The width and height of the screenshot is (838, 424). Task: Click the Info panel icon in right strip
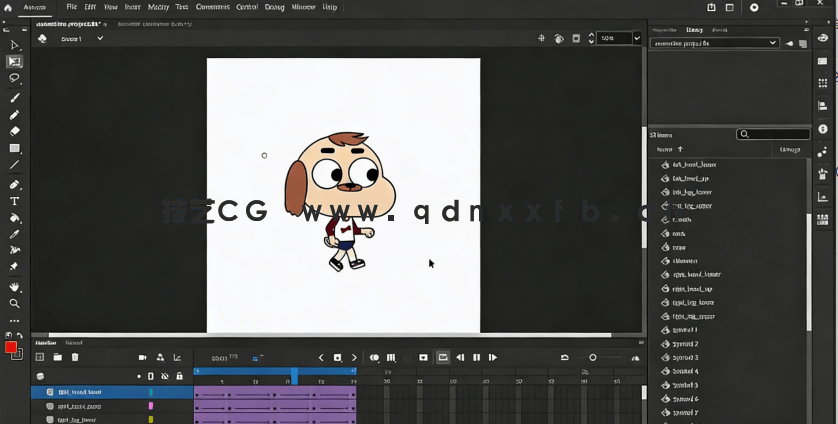coord(823,129)
